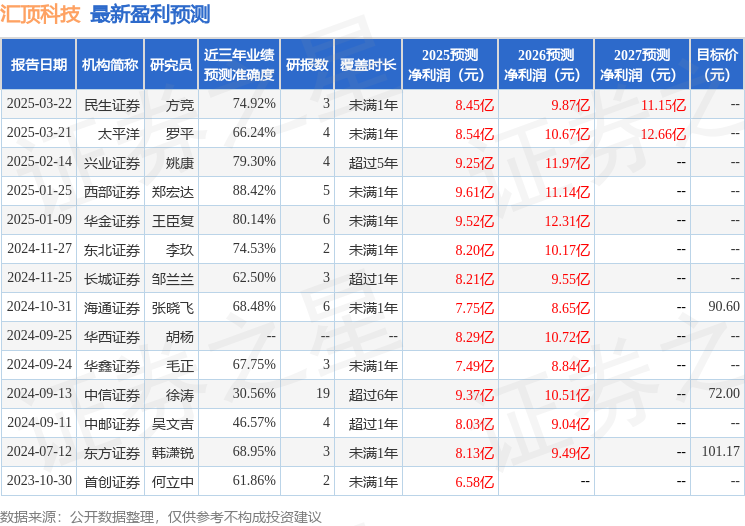Click 首创证券 institution cell

tap(112, 482)
